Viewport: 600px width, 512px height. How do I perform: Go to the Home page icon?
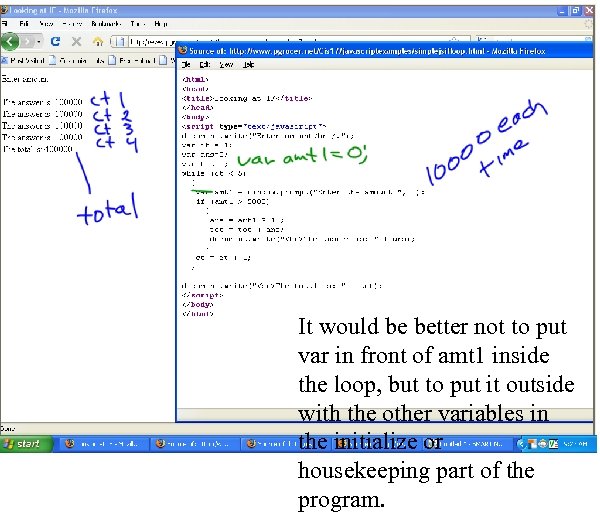[98, 41]
